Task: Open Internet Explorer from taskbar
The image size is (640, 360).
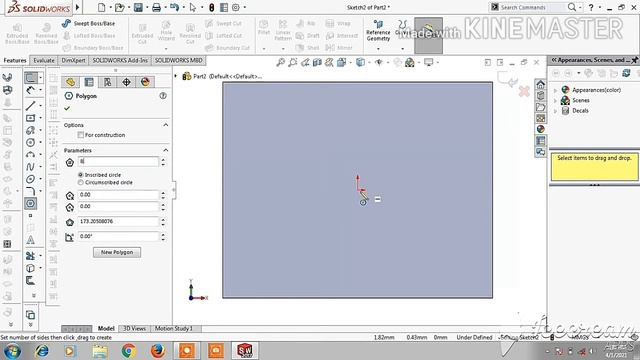Action: (42, 351)
